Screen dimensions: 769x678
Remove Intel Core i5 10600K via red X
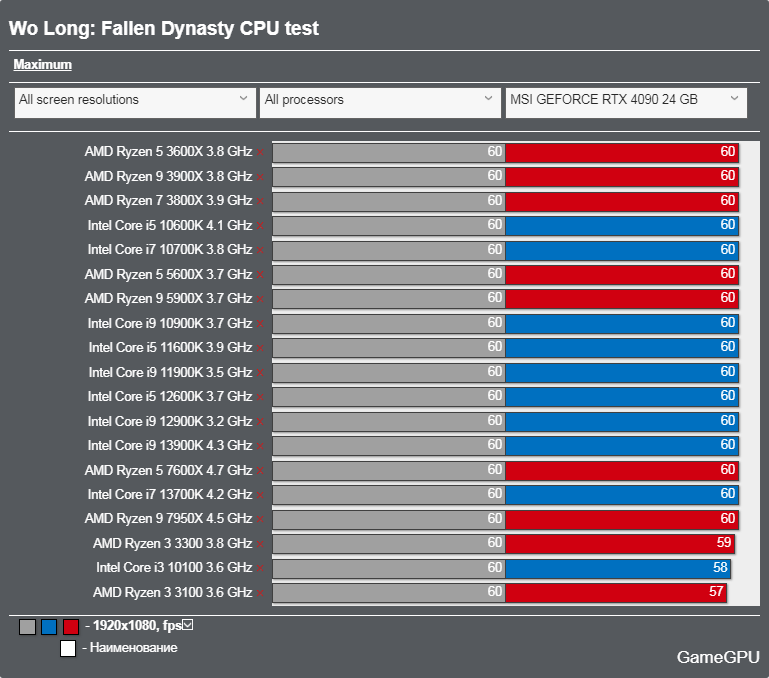click(x=260, y=226)
